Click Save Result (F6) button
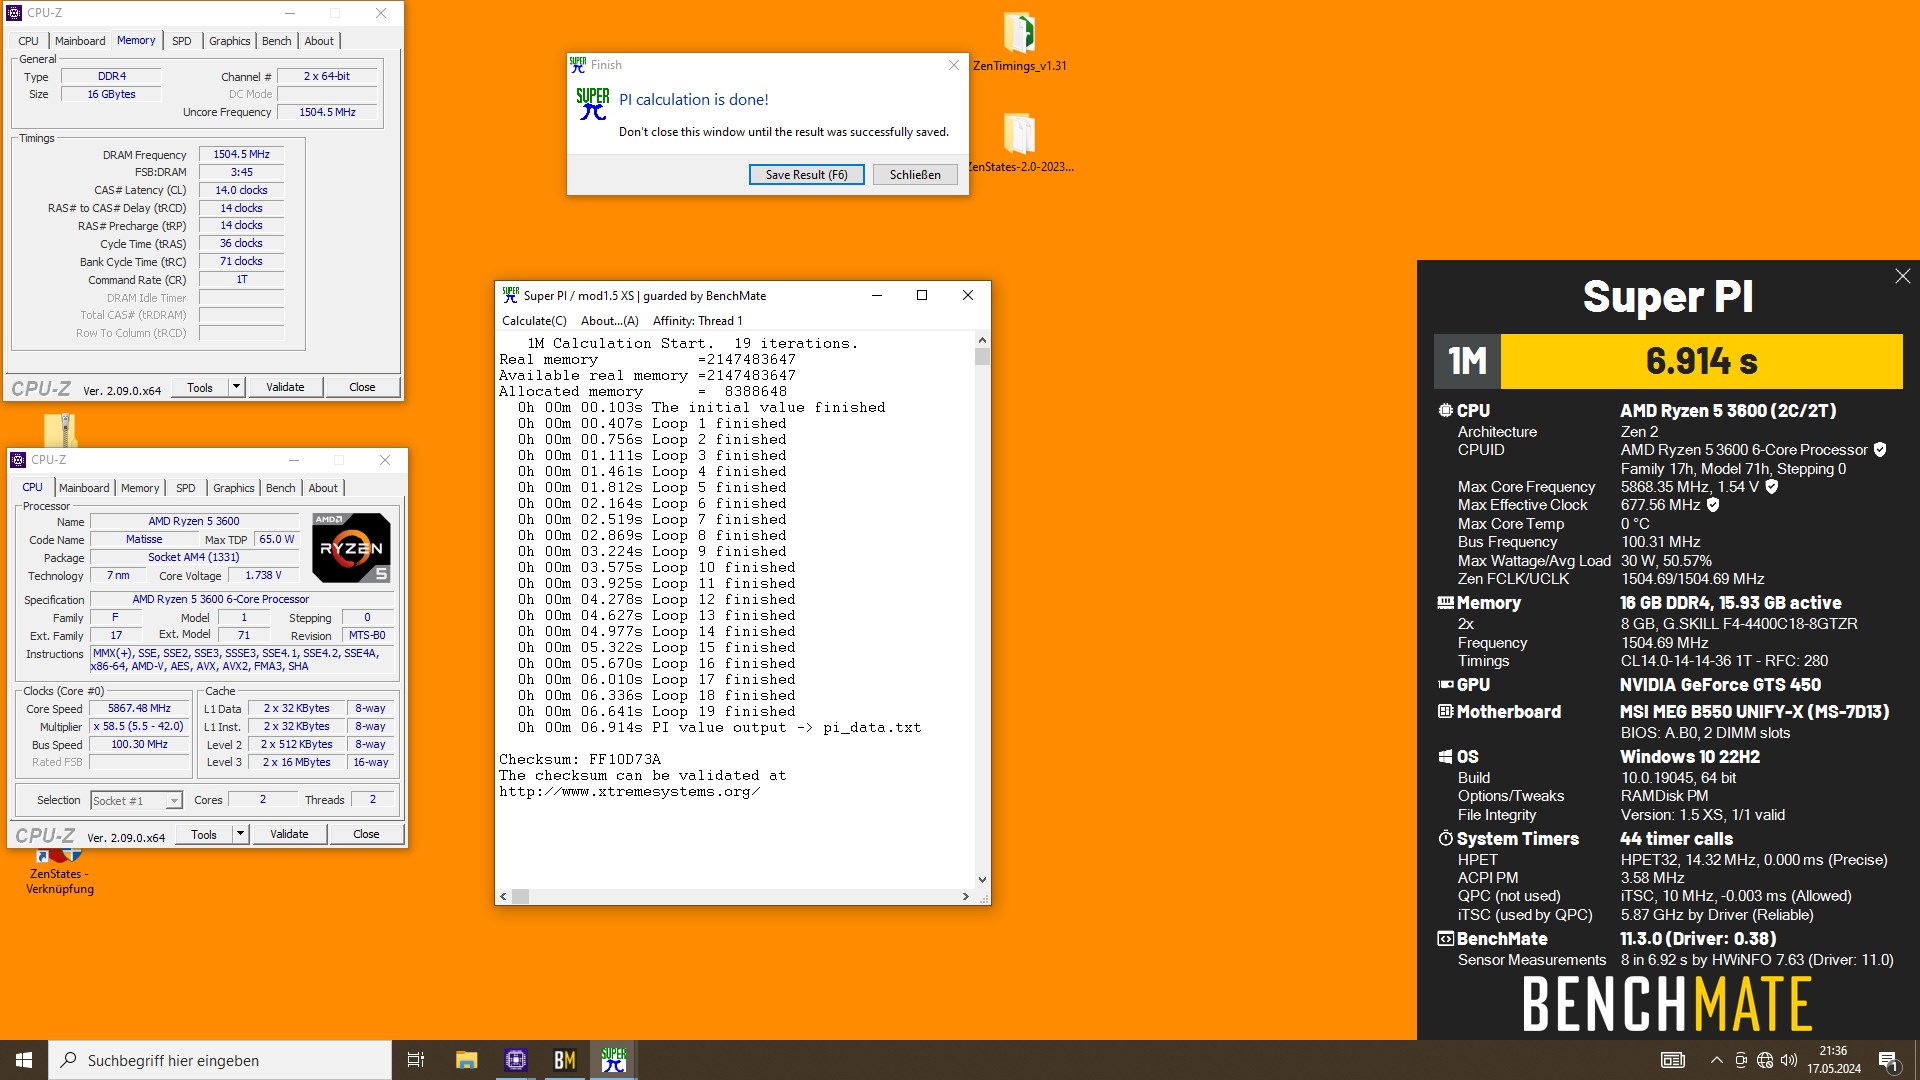Image resolution: width=1920 pixels, height=1080 pixels. 806,175
